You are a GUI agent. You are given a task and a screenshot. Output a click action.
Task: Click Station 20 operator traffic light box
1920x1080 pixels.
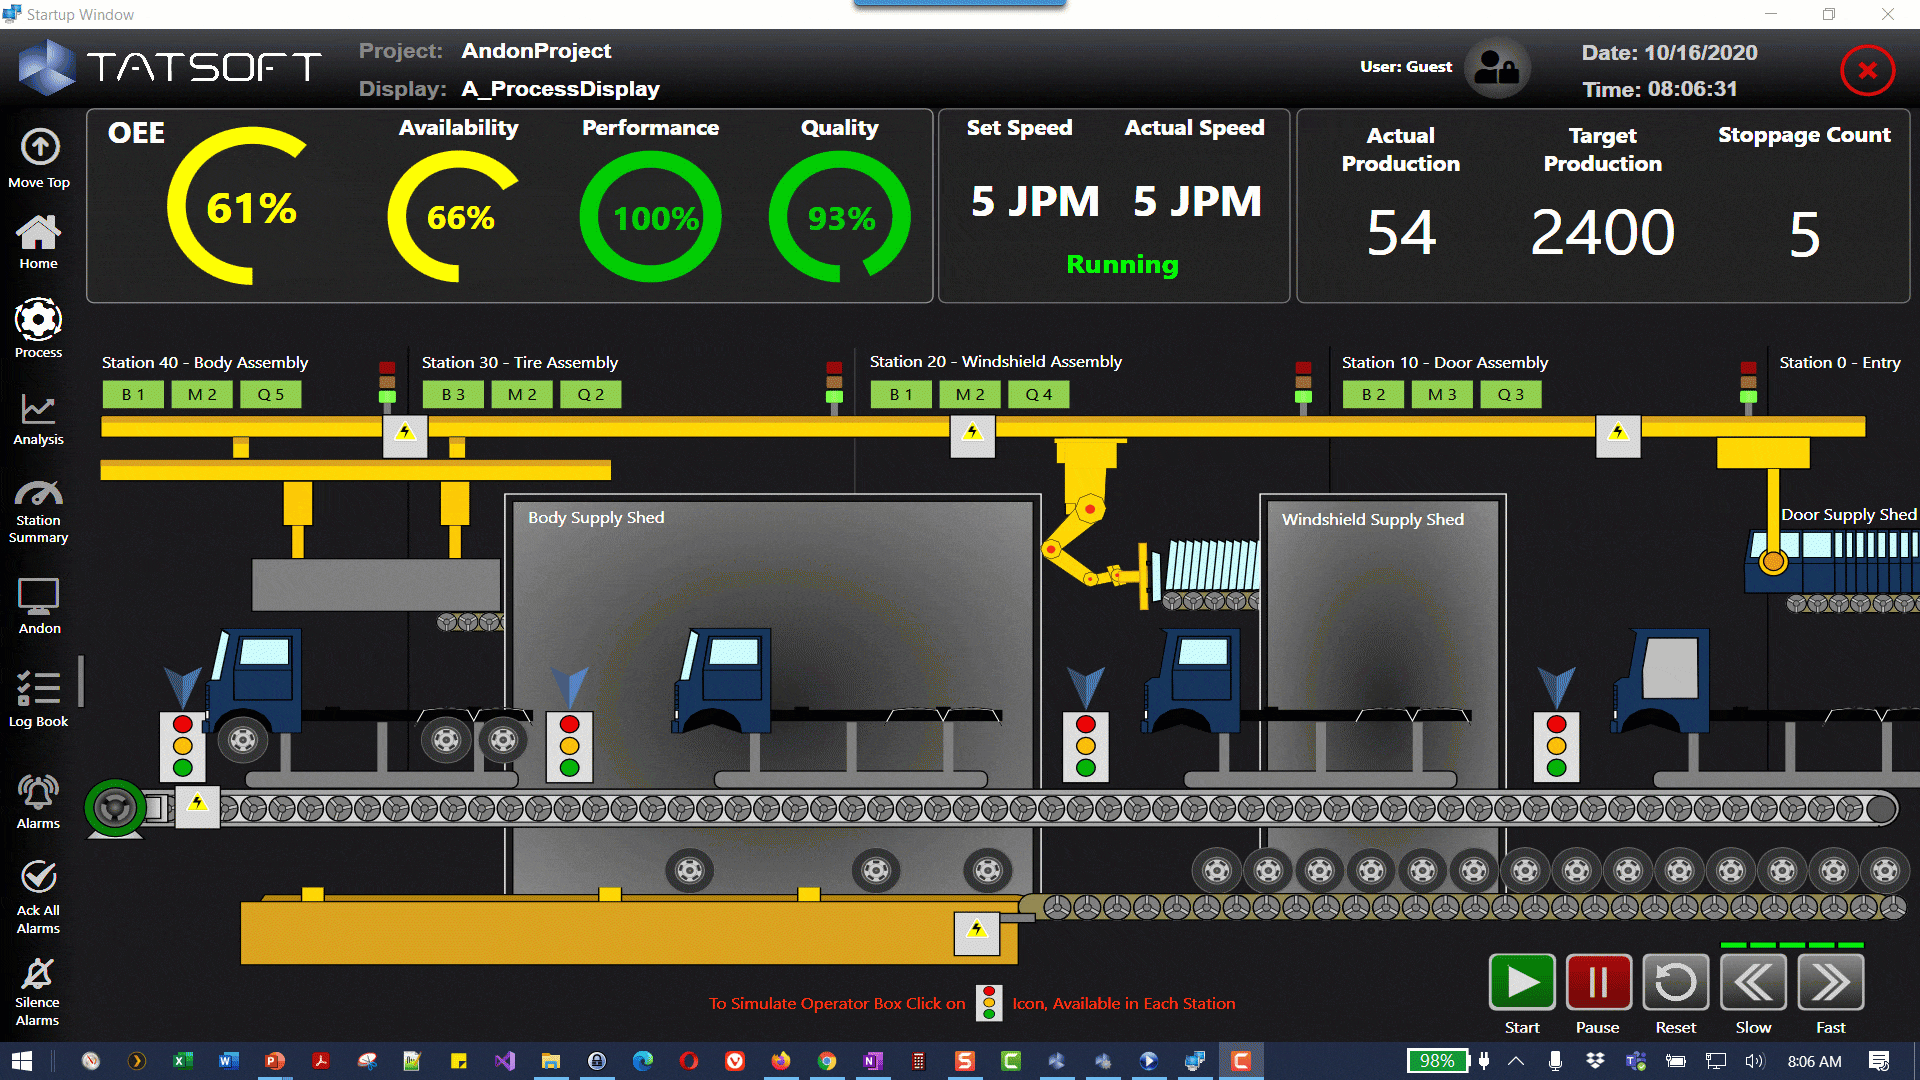coord(1086,746)
